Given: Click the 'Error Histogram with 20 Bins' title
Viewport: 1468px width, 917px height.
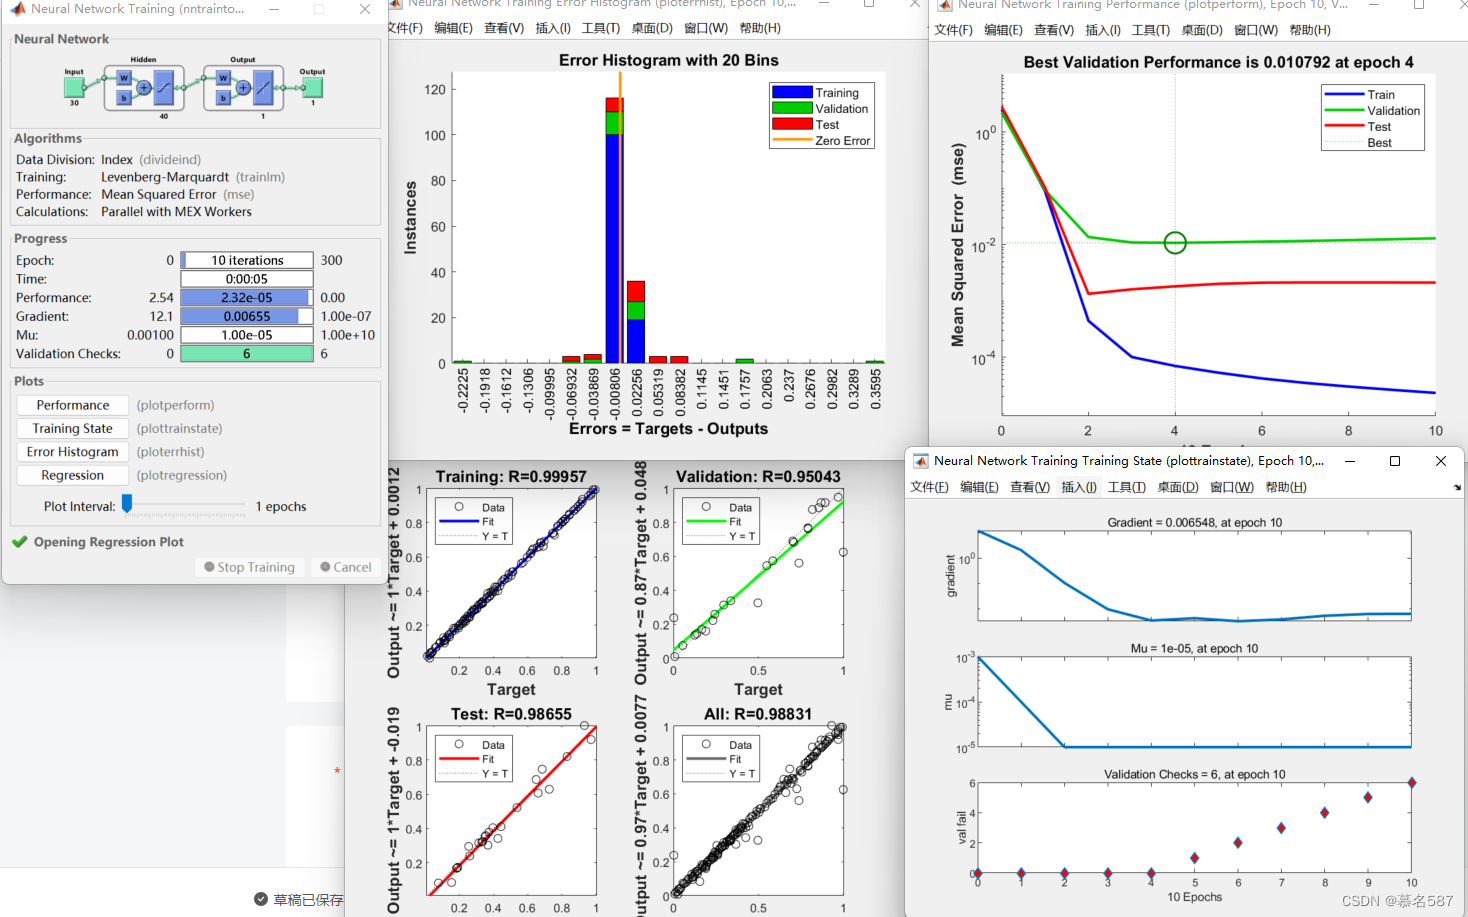Looking at the screenshot, I should [x=669, y=60].
